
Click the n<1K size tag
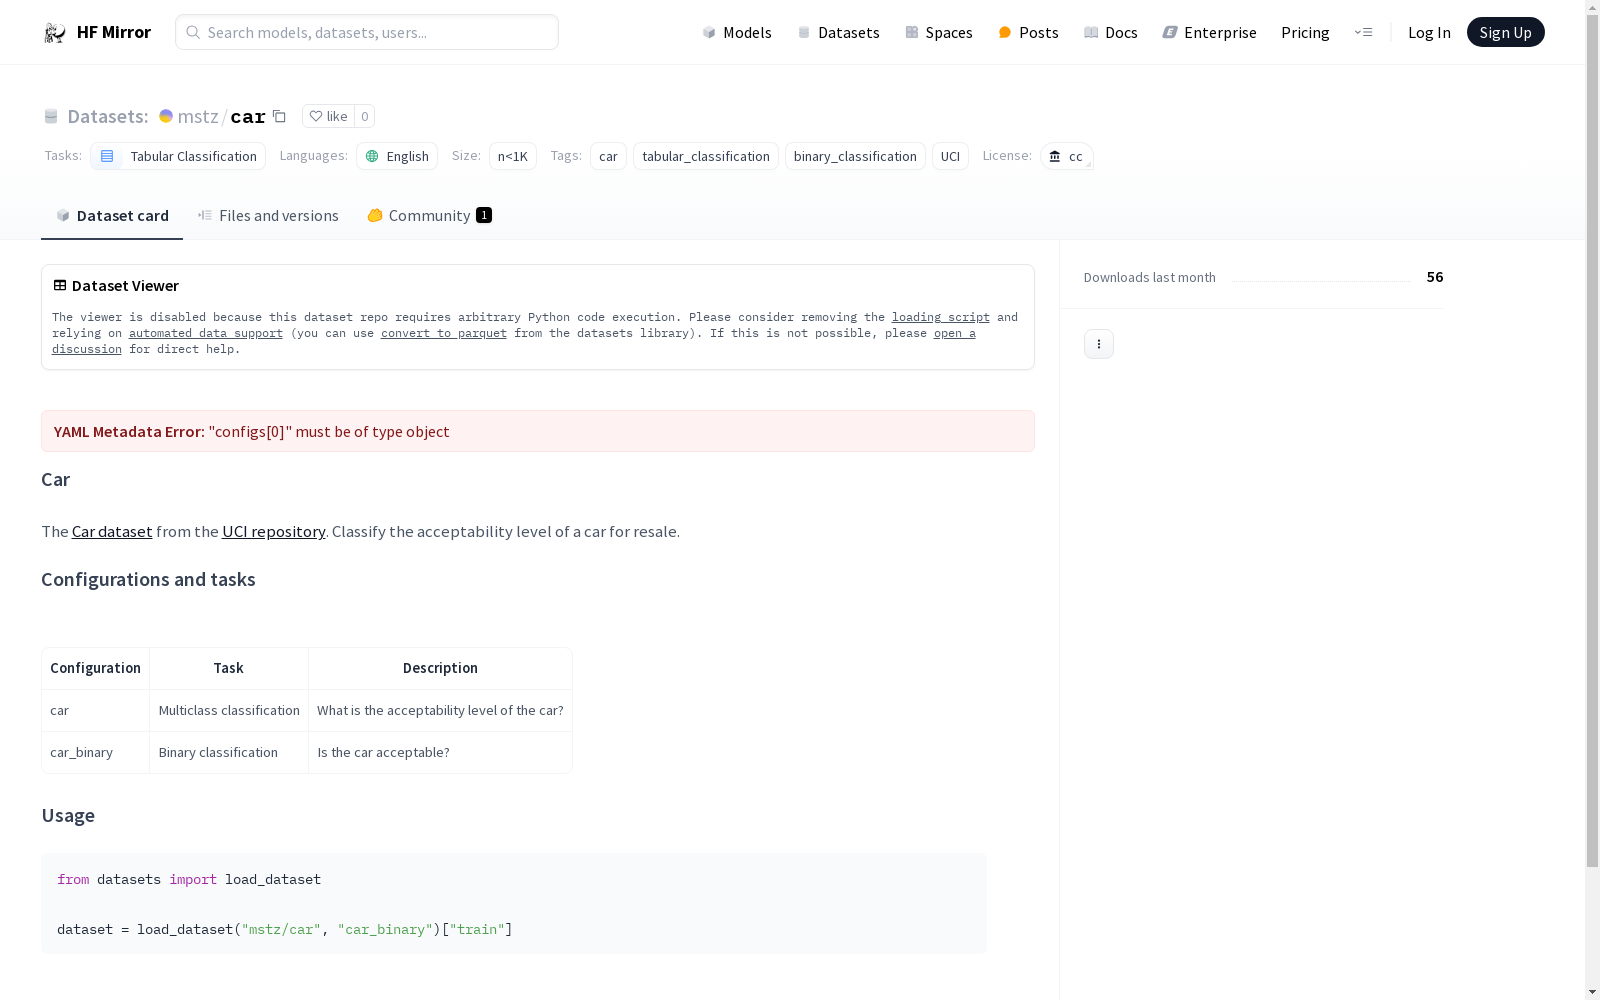(513, 156)
